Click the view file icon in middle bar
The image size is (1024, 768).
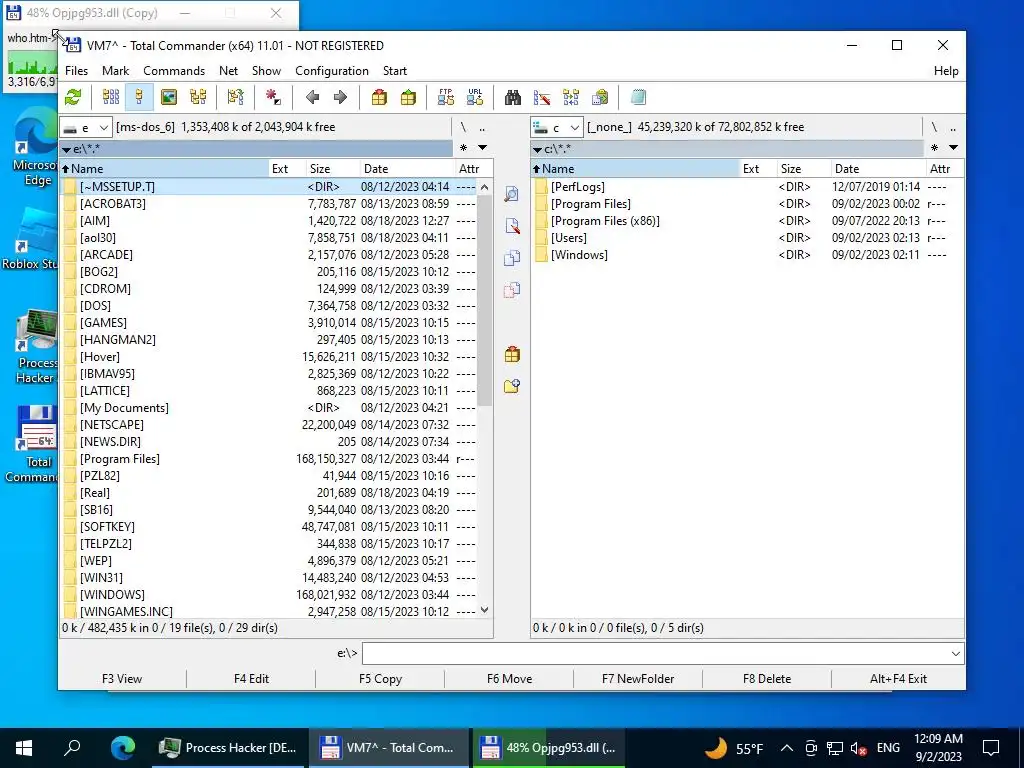coord(512,194)
